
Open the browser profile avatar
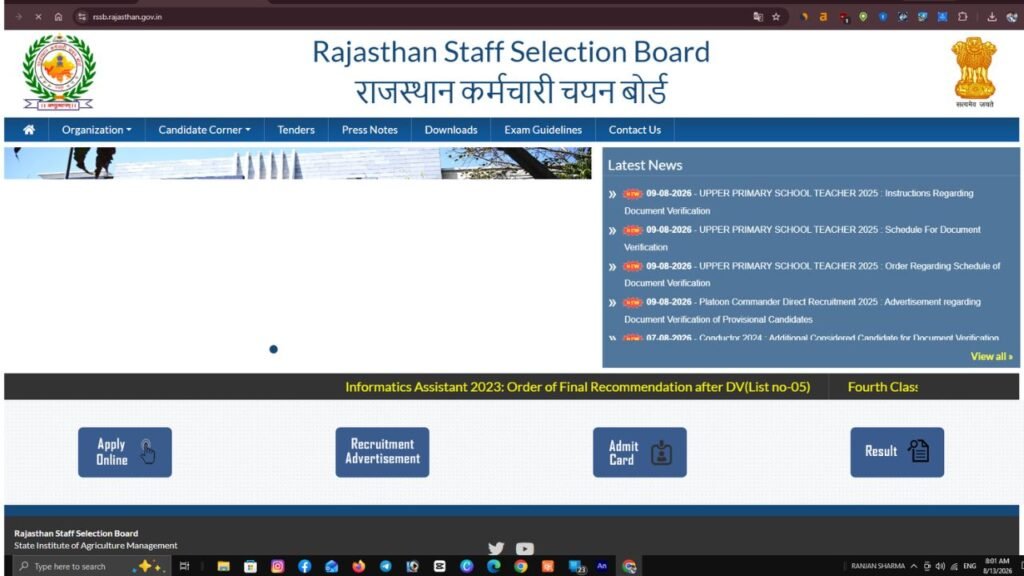(x=1012, y=17)
